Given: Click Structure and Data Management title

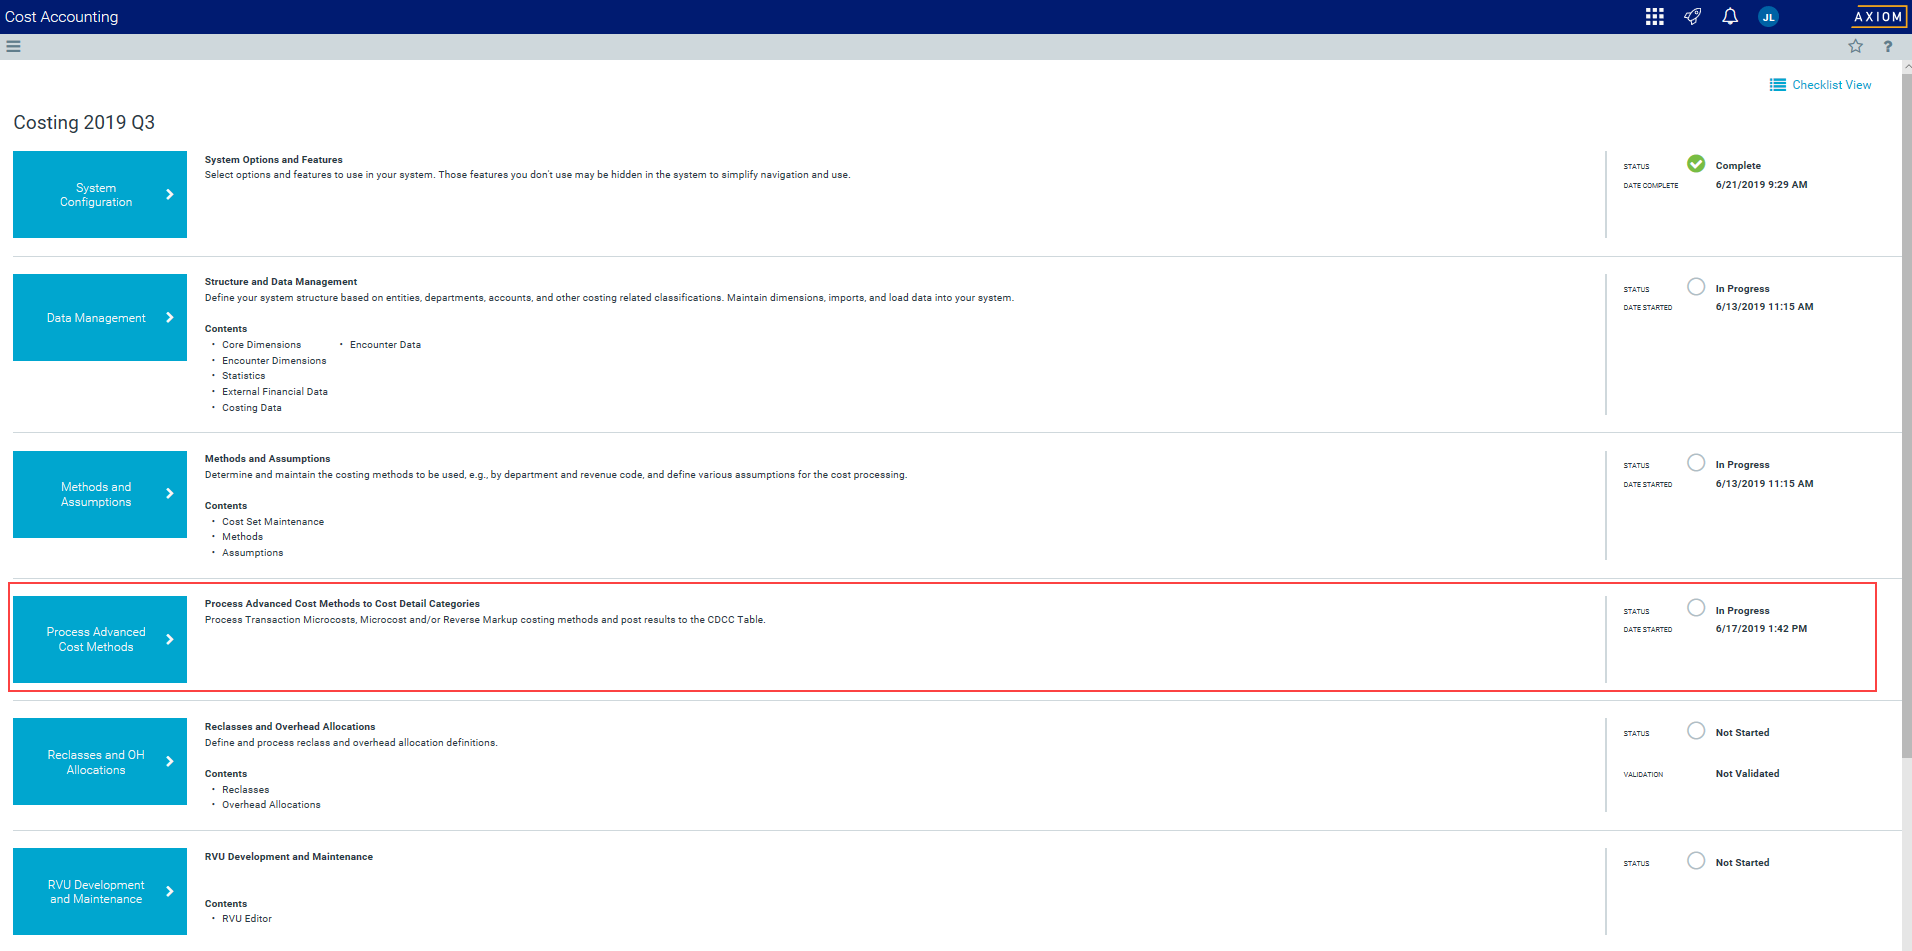Looking at the screenshot, I should point(281,282).
